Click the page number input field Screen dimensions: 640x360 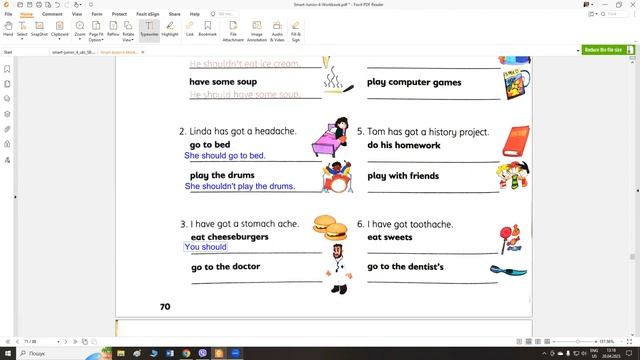[39, 341]
